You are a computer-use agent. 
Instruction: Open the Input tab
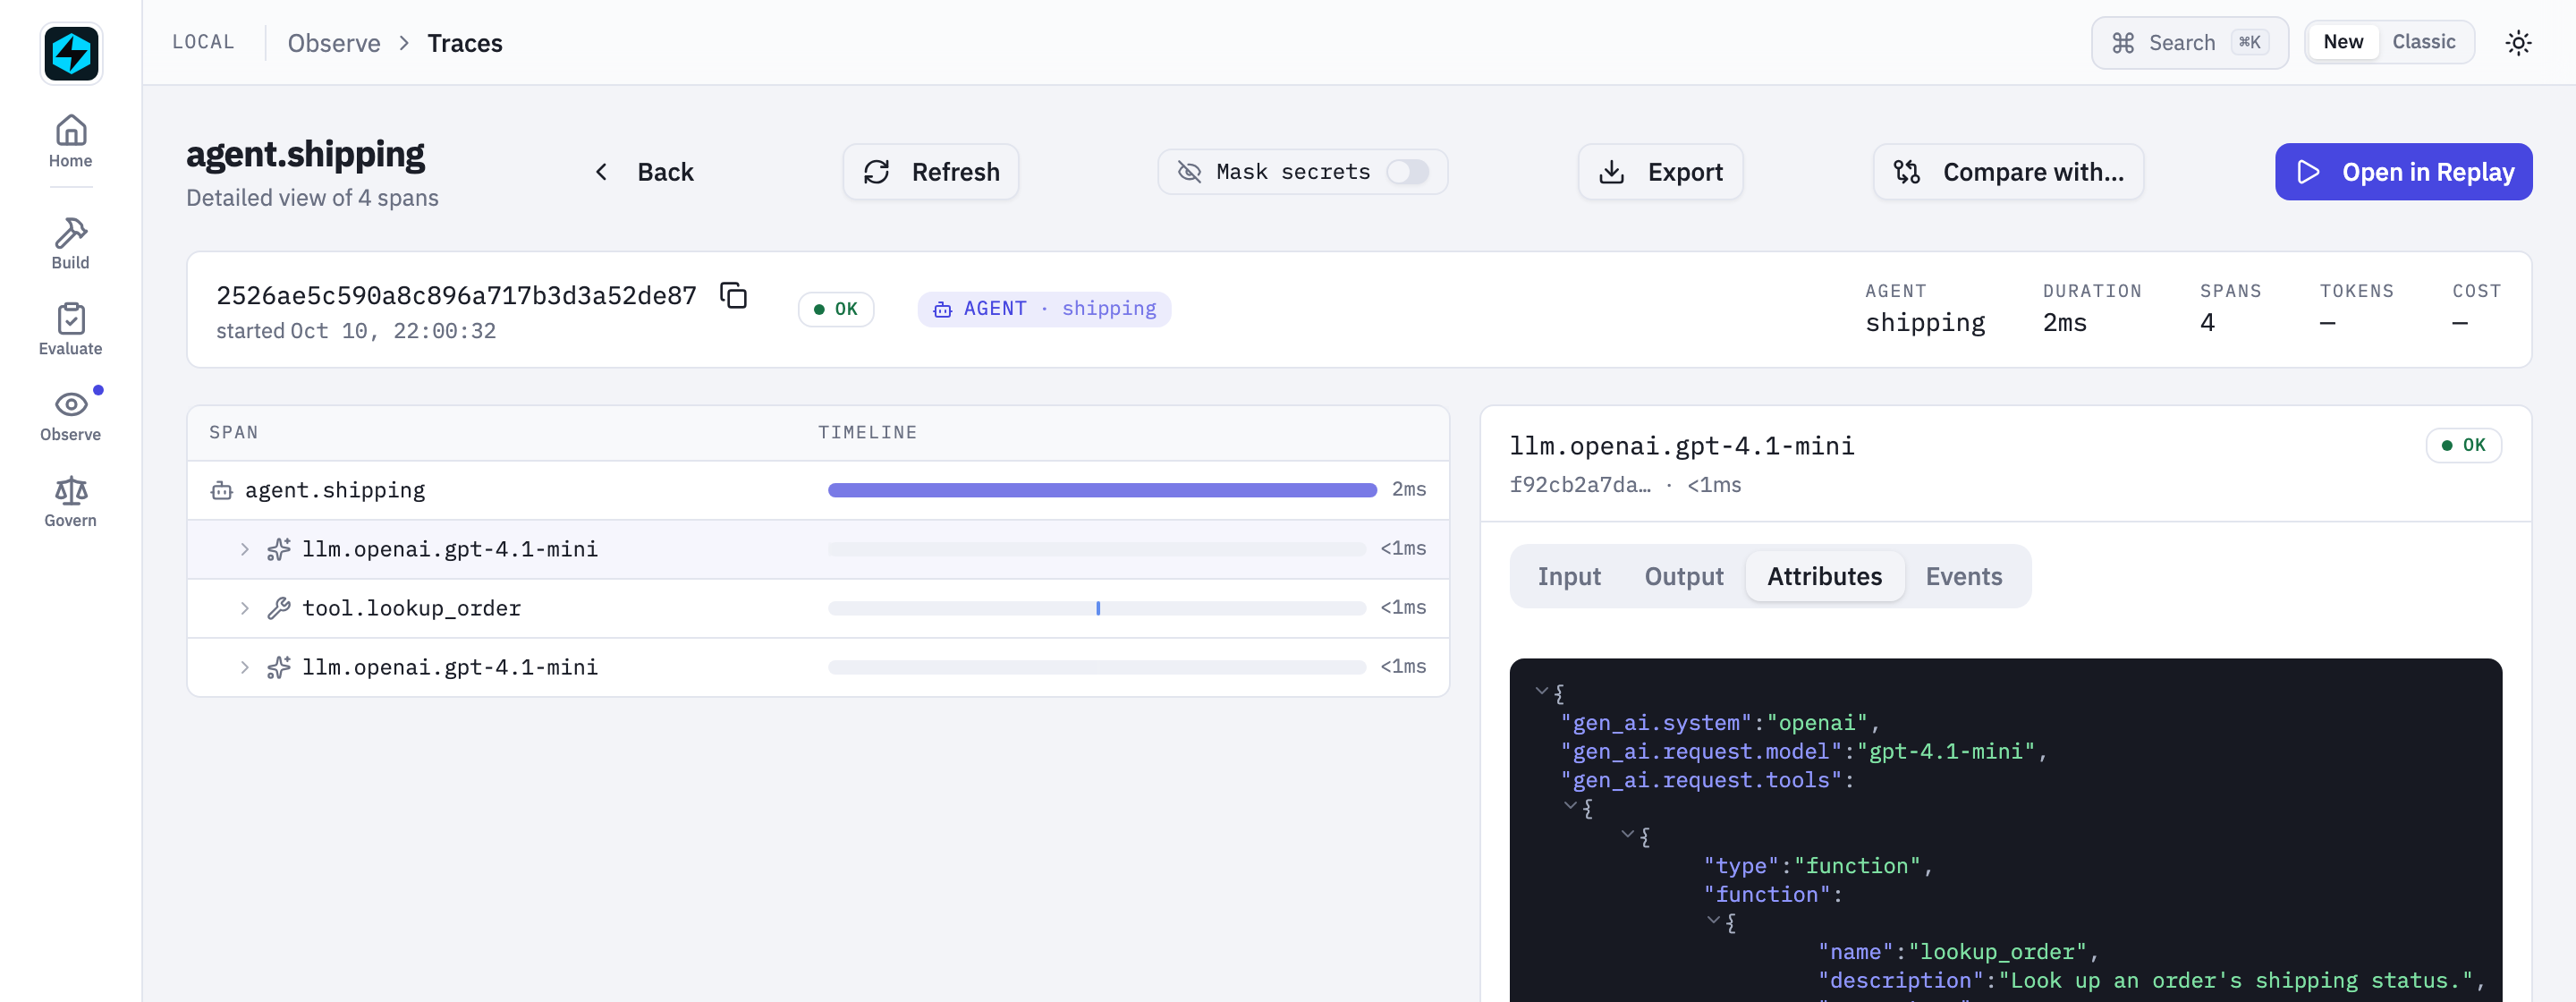click(1568, 577)
